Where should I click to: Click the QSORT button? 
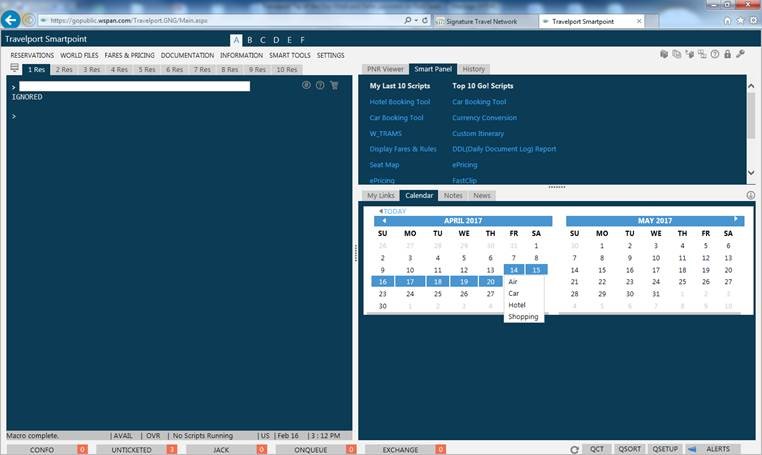[x=629, y=449]
